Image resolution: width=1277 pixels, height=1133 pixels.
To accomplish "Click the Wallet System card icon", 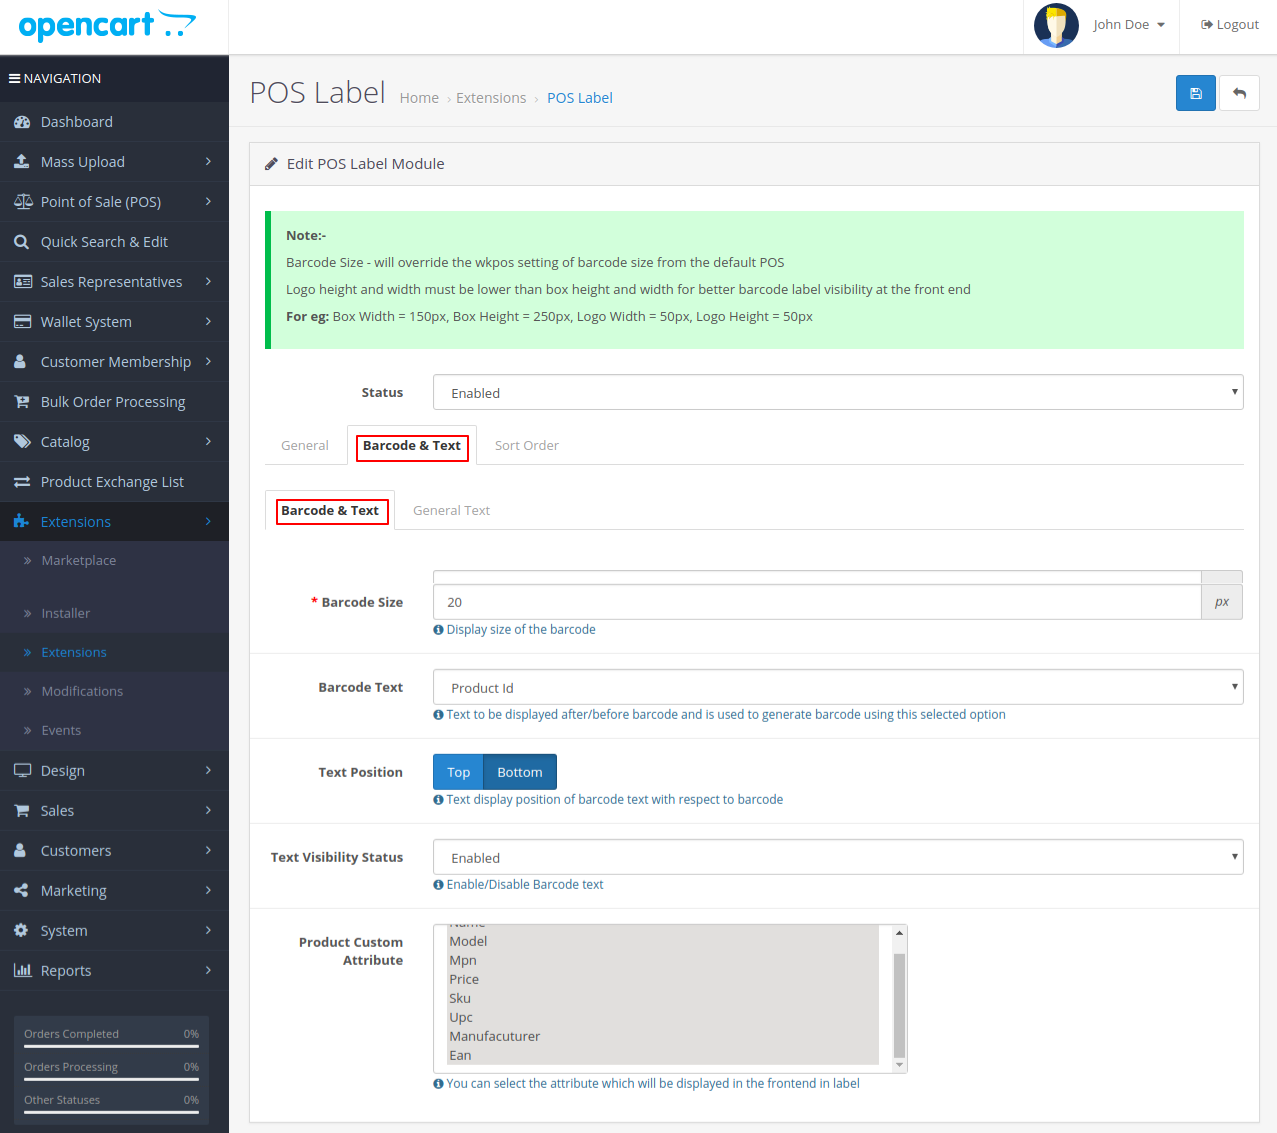I will [22, 322].
